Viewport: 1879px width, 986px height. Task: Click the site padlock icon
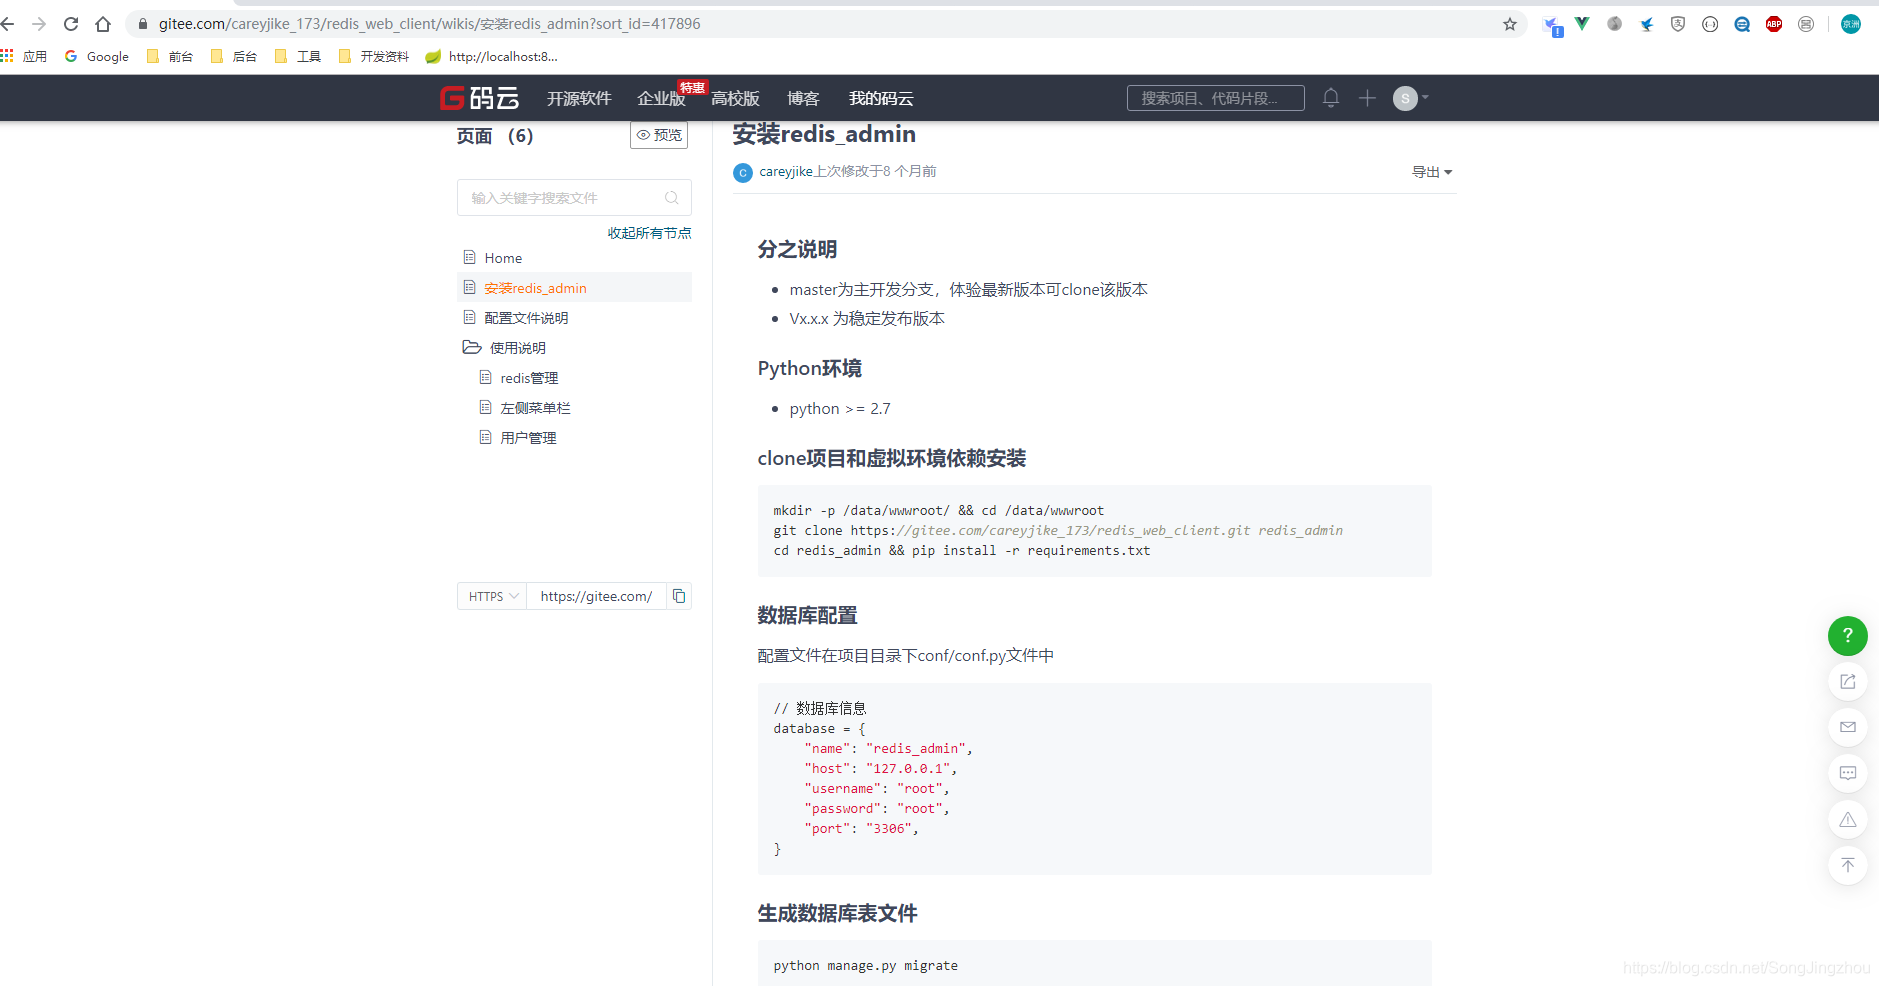click(142, 24)
